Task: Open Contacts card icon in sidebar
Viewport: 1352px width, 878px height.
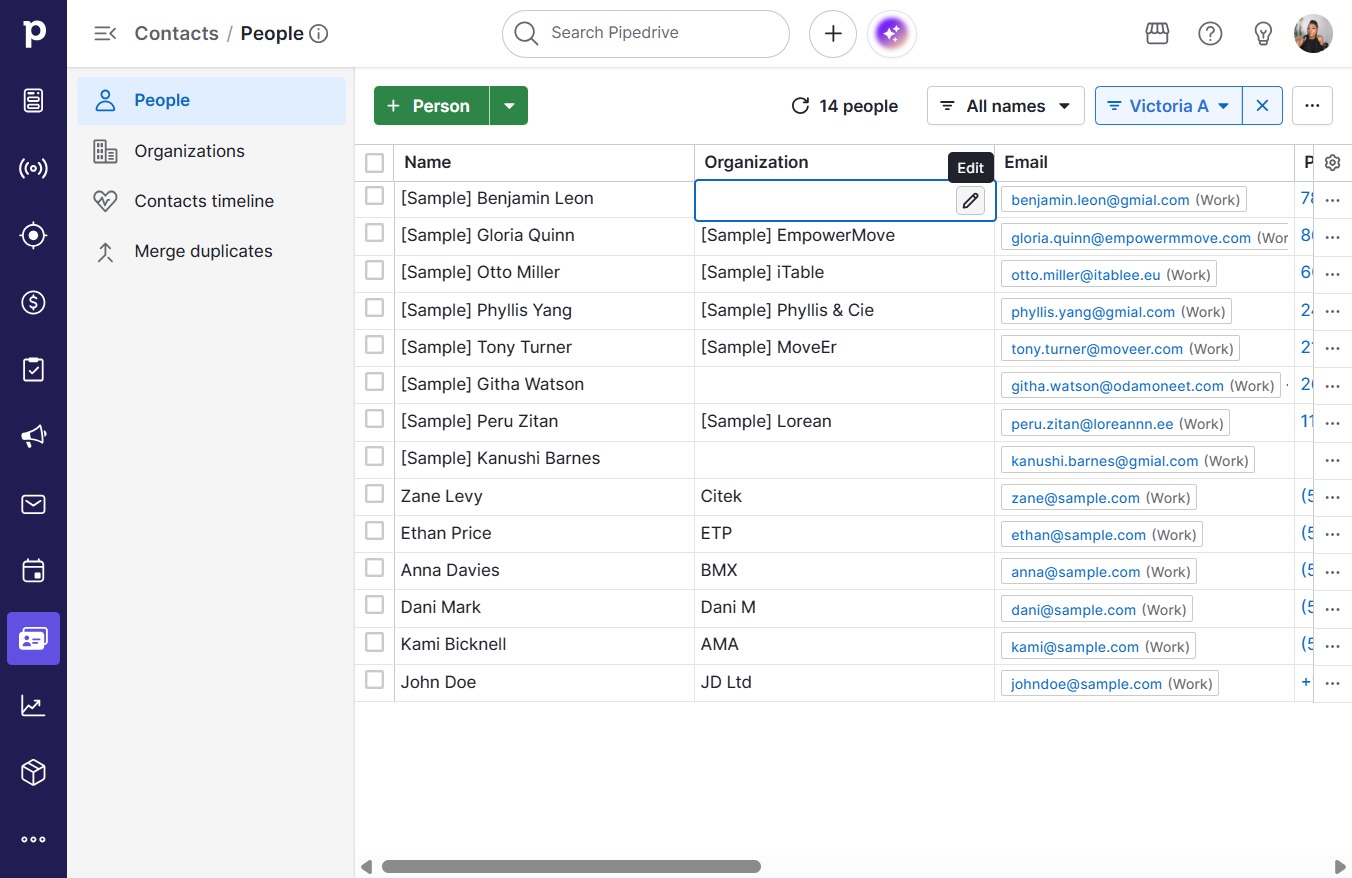Action: 33,638
